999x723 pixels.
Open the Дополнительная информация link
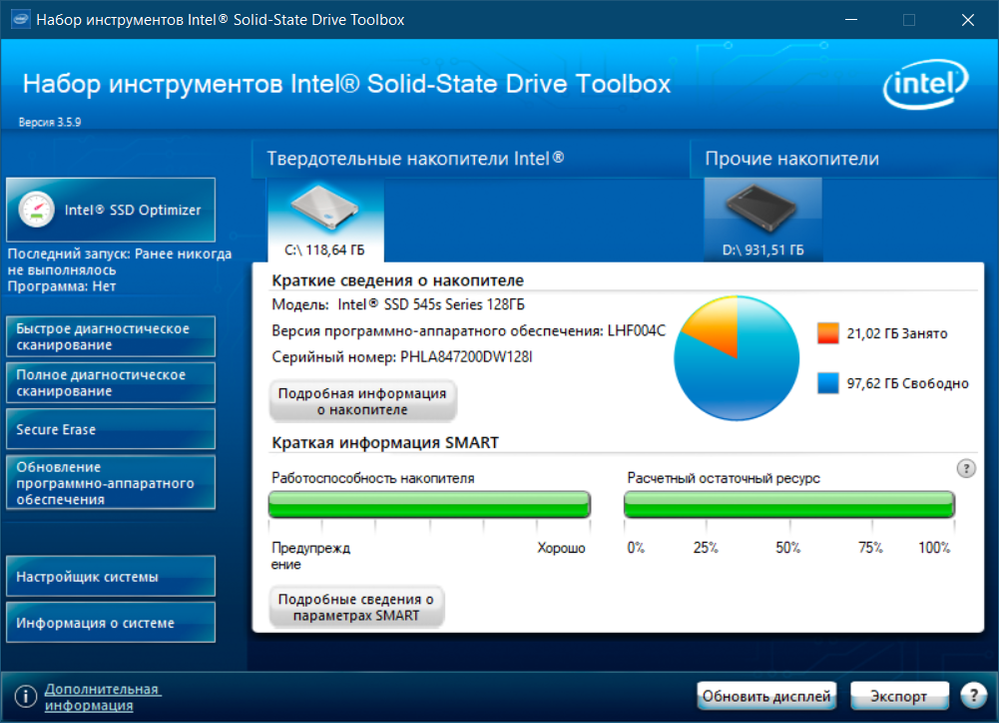102,697
